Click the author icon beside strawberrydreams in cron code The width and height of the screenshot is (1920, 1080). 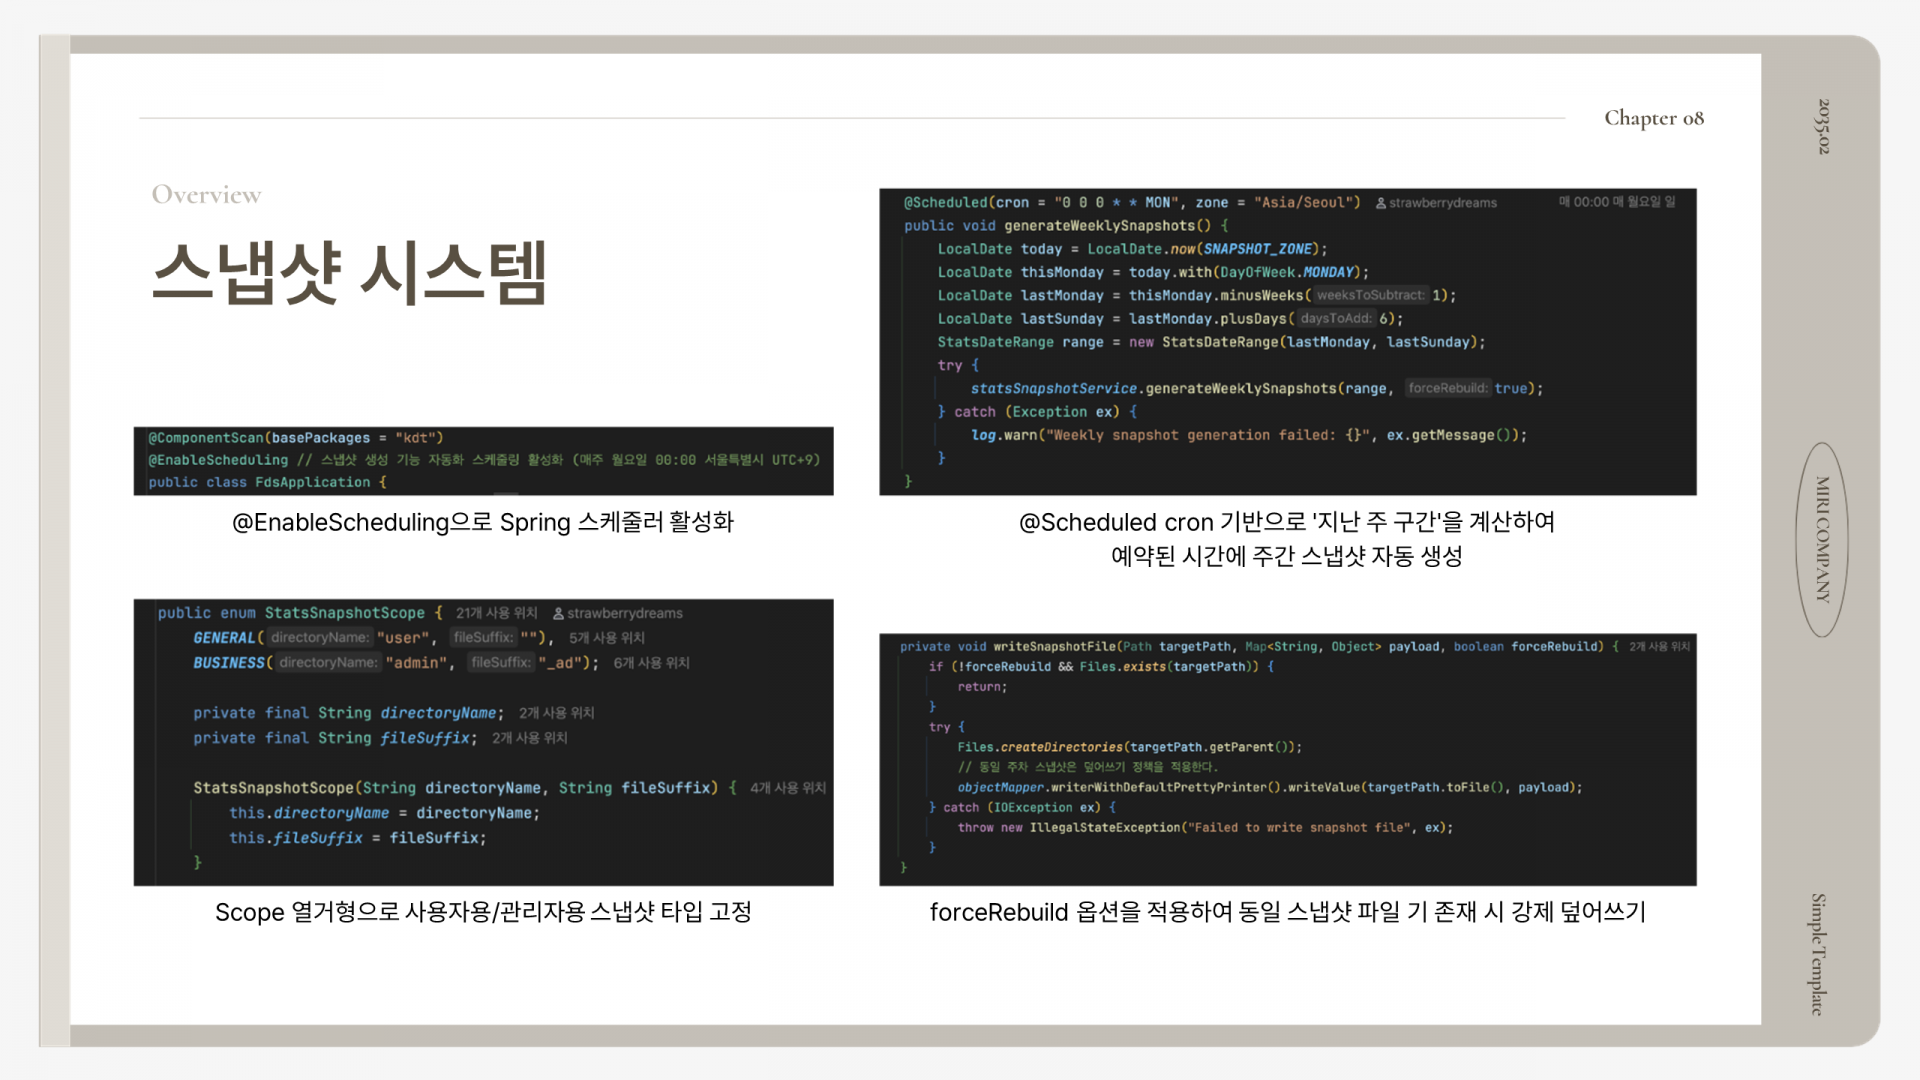pos(1381,203)
